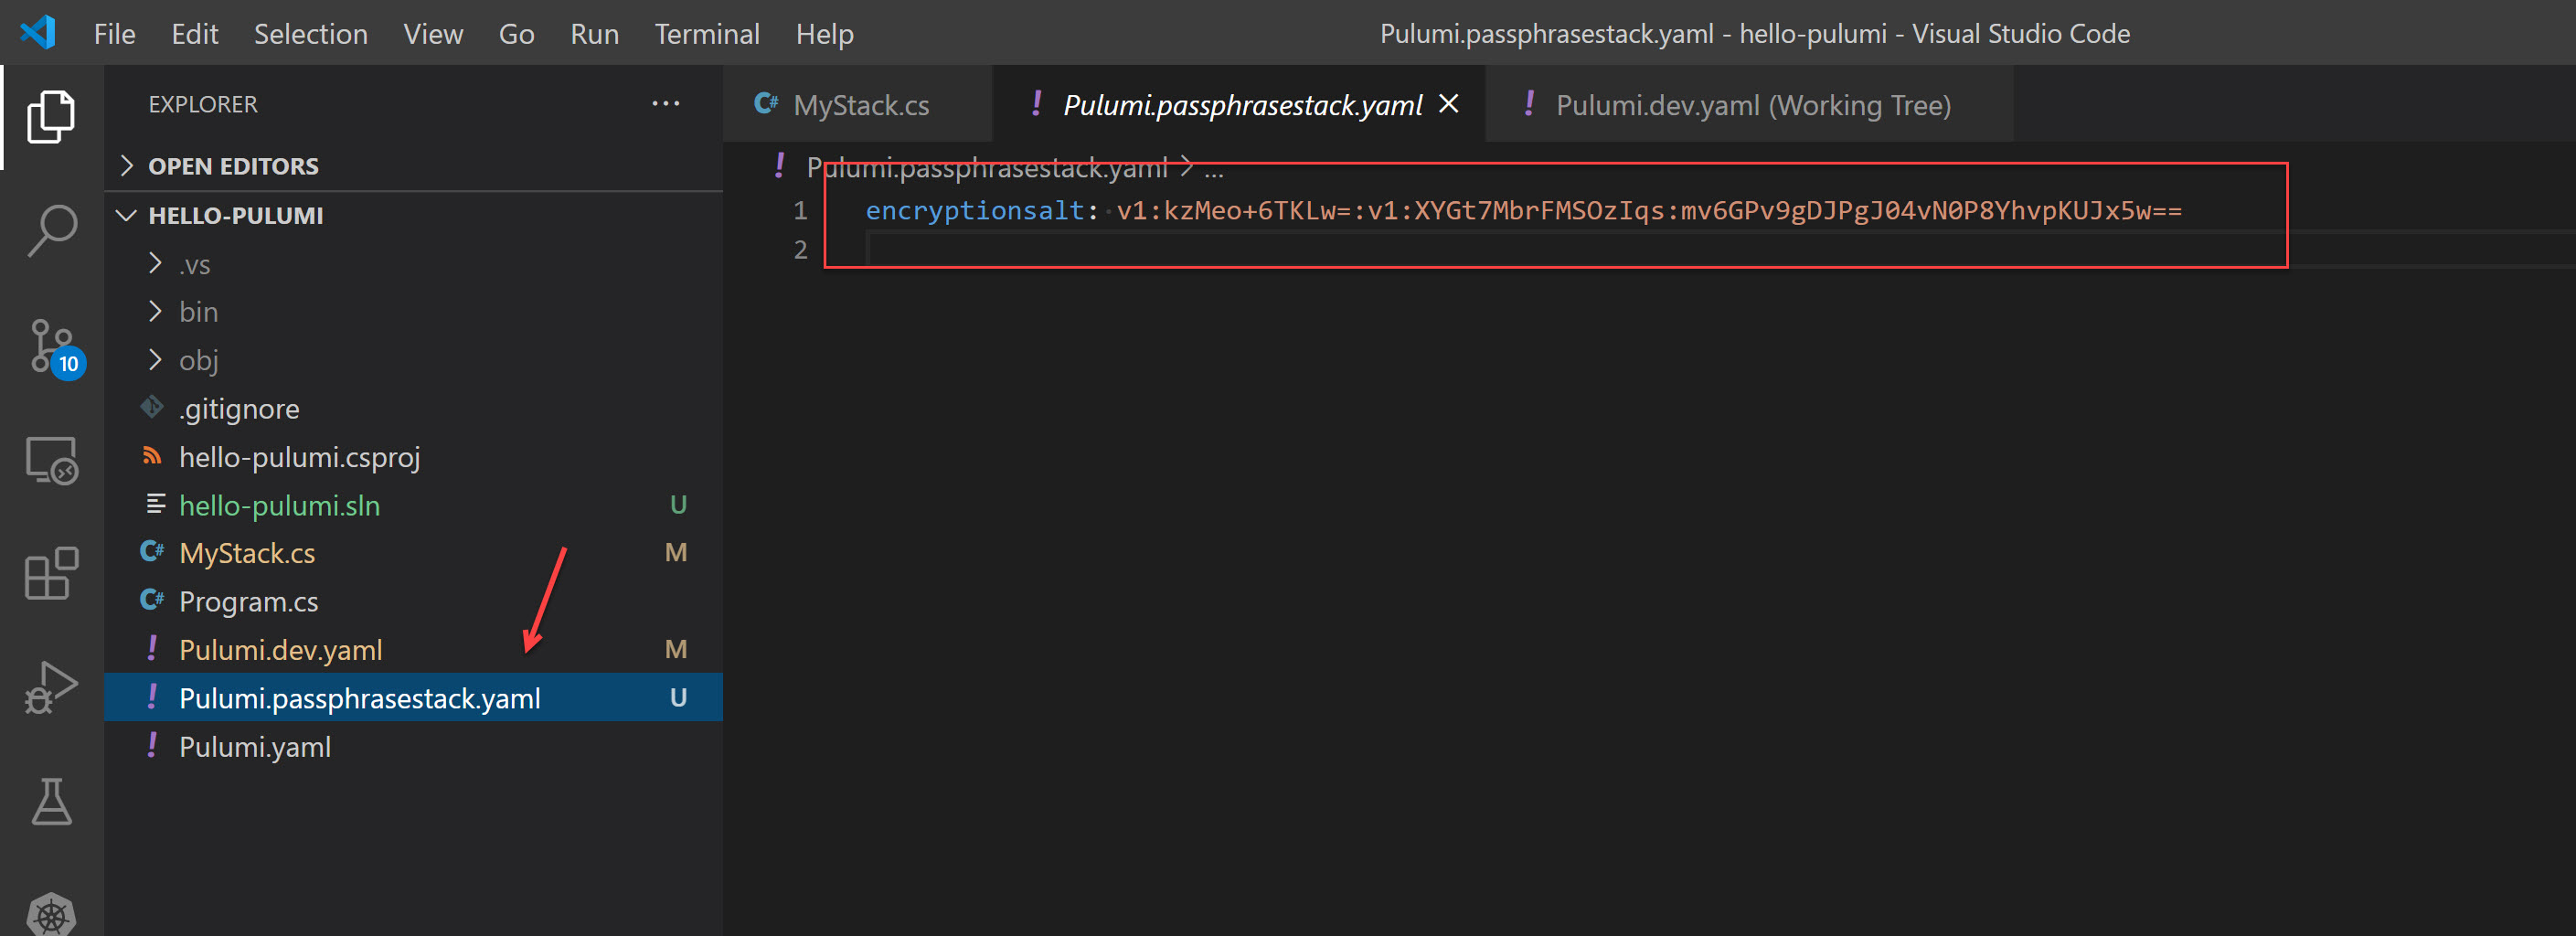Click the C# icon beside MyStack.cs in explorer
Viewport: 2576px width, 936px height.
click(152, 552)
